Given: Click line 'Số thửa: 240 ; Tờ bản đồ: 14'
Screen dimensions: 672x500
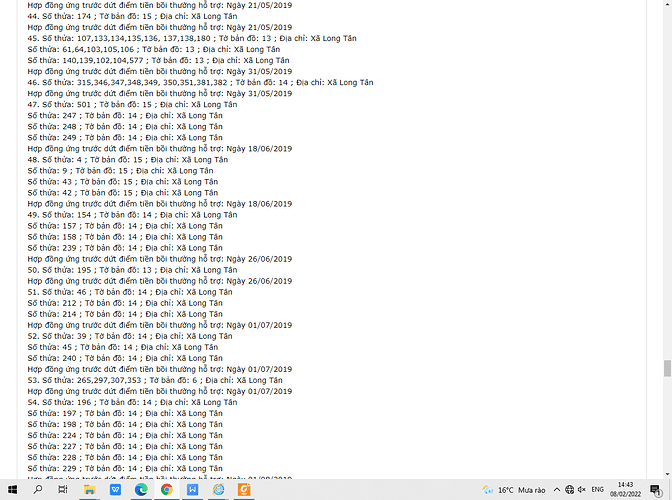Looking at the screenshot, I should 125,358.
